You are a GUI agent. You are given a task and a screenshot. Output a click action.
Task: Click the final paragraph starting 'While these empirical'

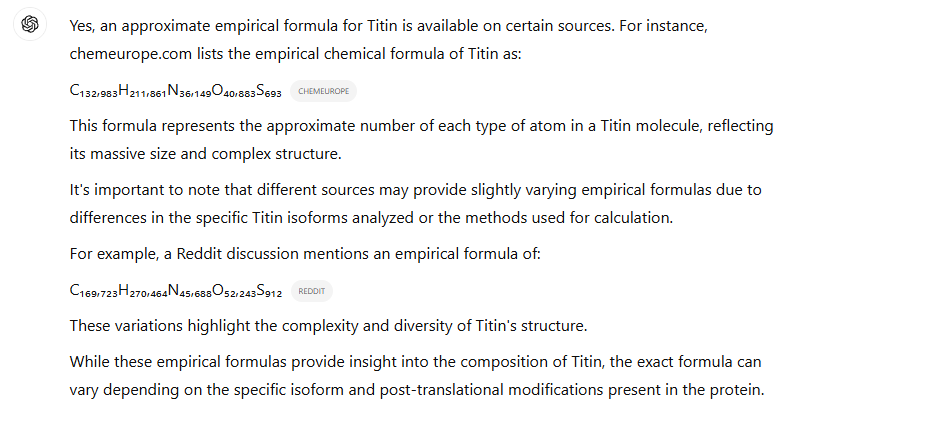click(x=415, y=362)
